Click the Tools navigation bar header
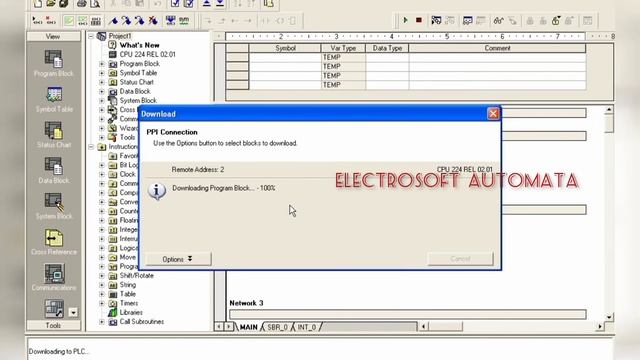Screen dimensions: 640x360 click(x=53, y=325)
